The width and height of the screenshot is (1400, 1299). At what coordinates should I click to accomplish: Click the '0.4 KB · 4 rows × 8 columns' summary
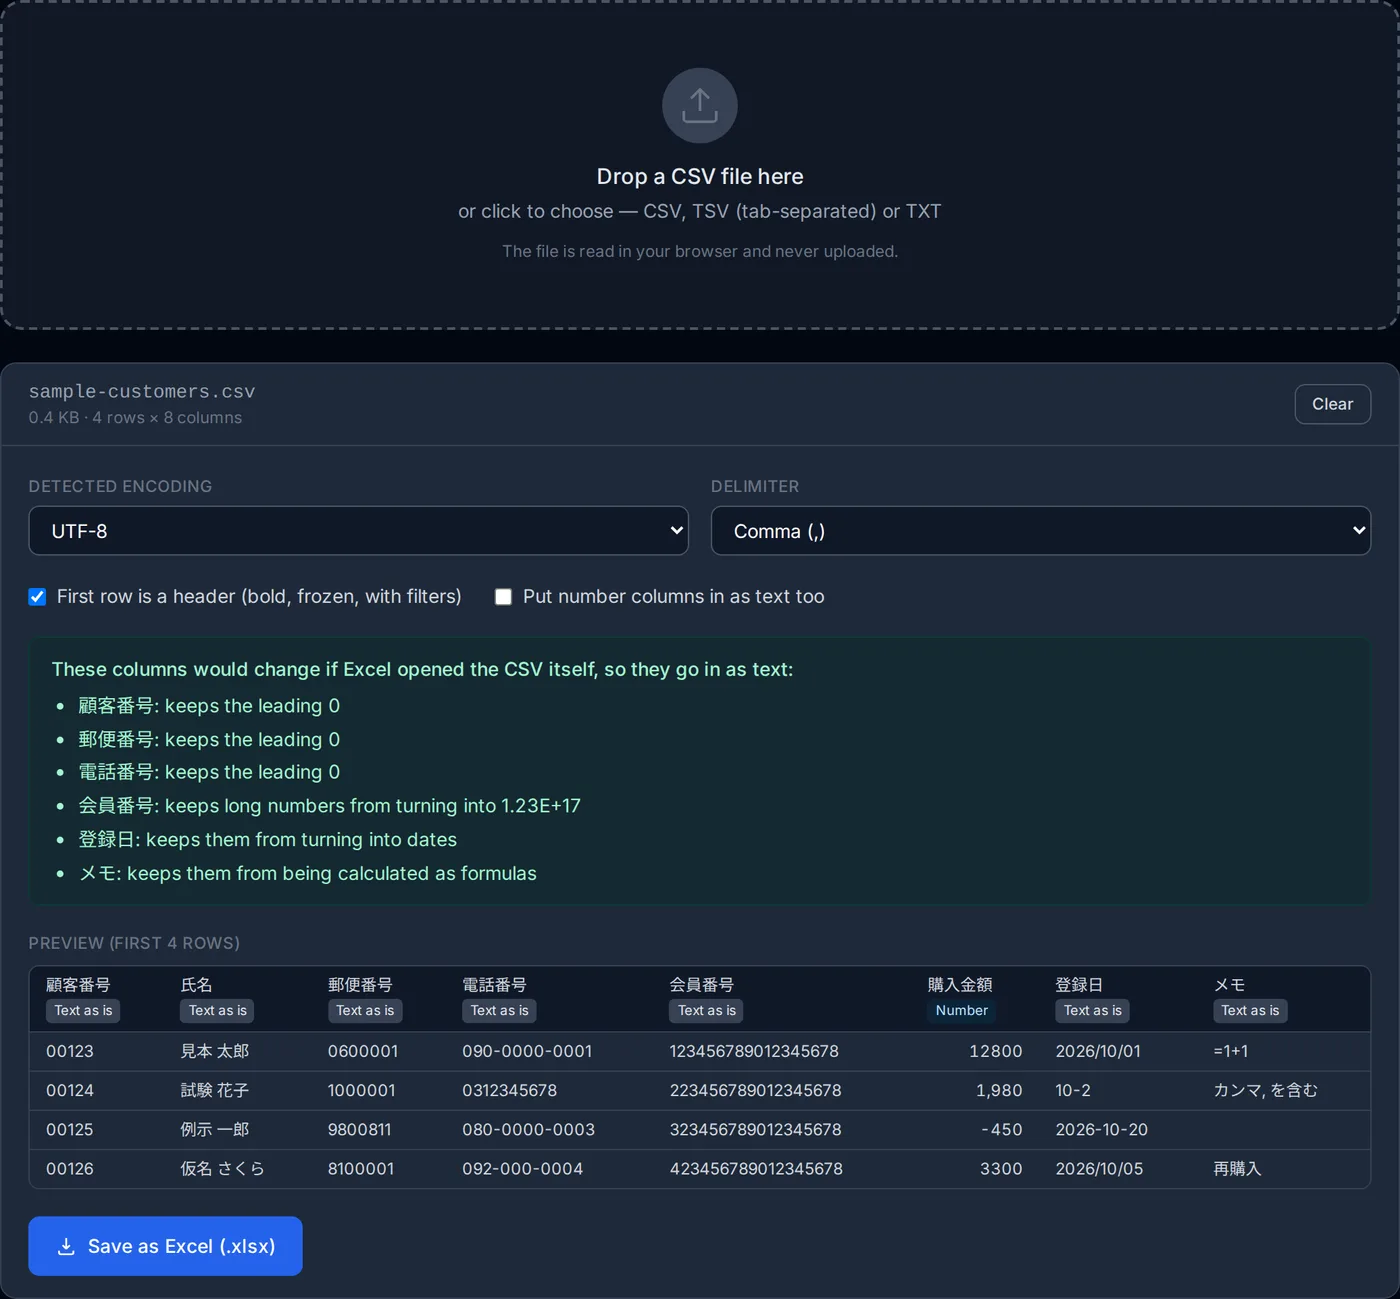coord(135,418)
